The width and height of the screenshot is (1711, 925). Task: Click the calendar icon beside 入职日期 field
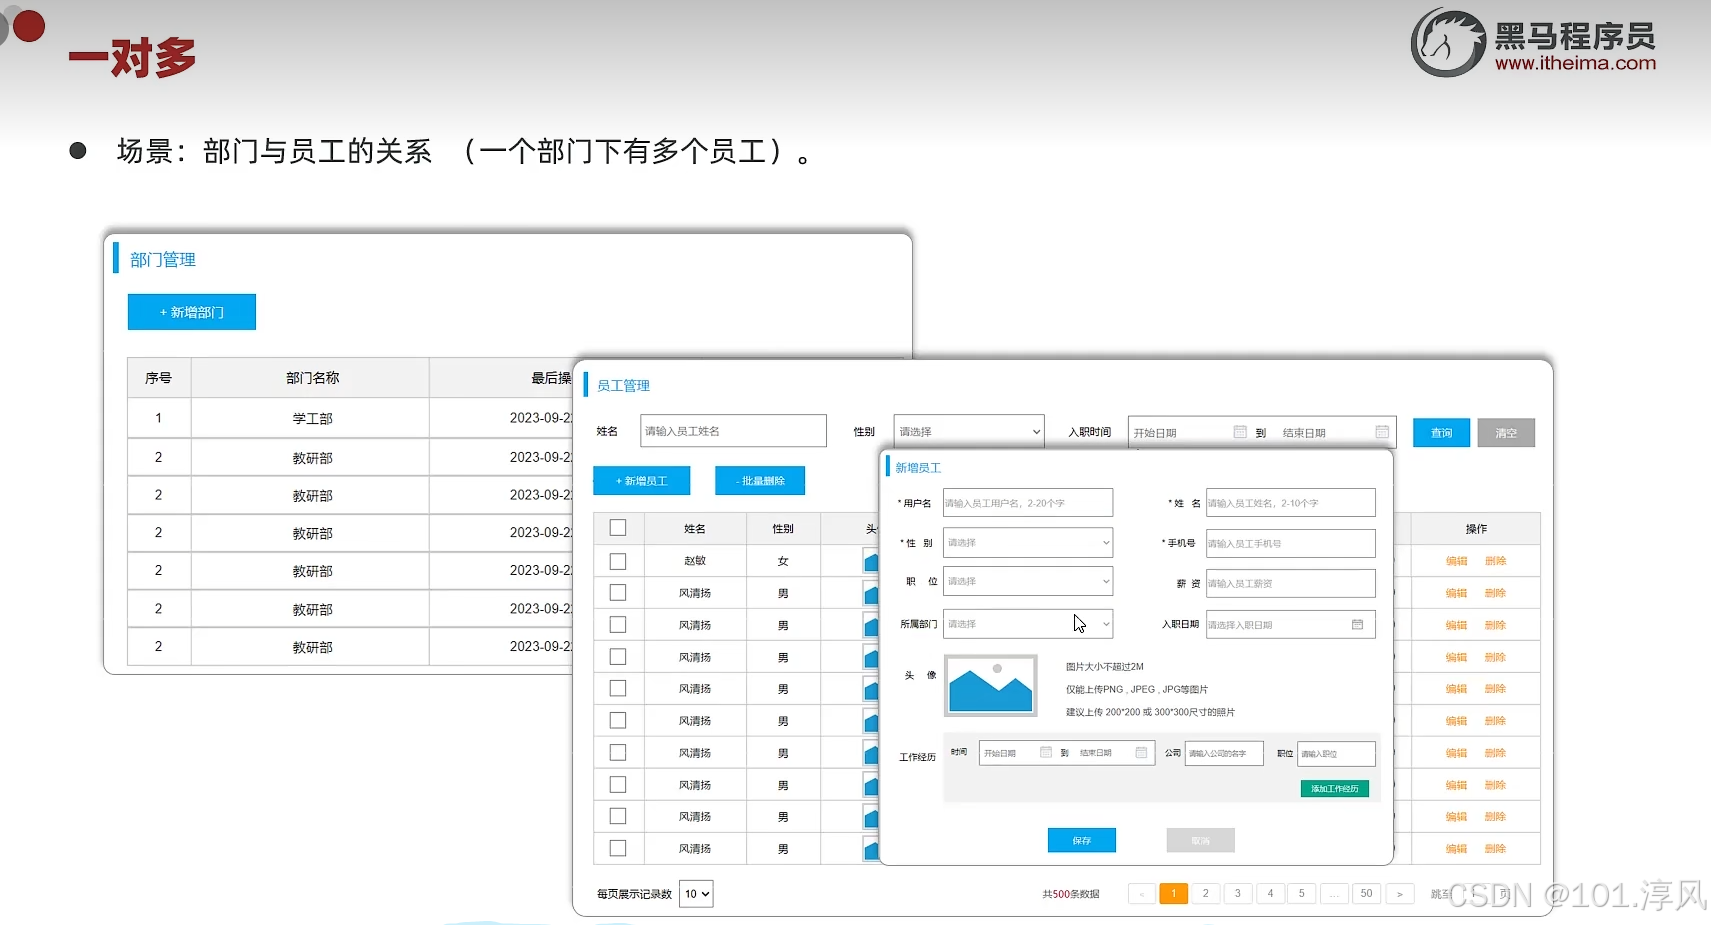coord(1357,624)
